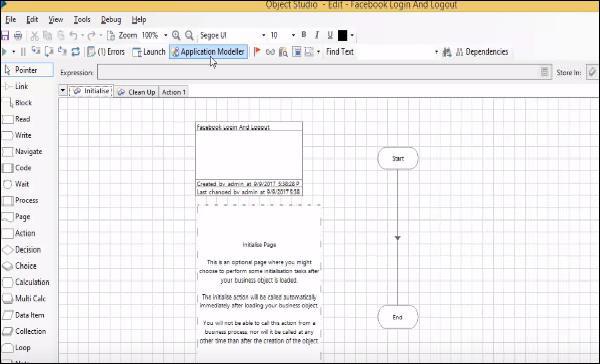Open the View menu
Screen dimensions: 600x364
click(55, 20)
